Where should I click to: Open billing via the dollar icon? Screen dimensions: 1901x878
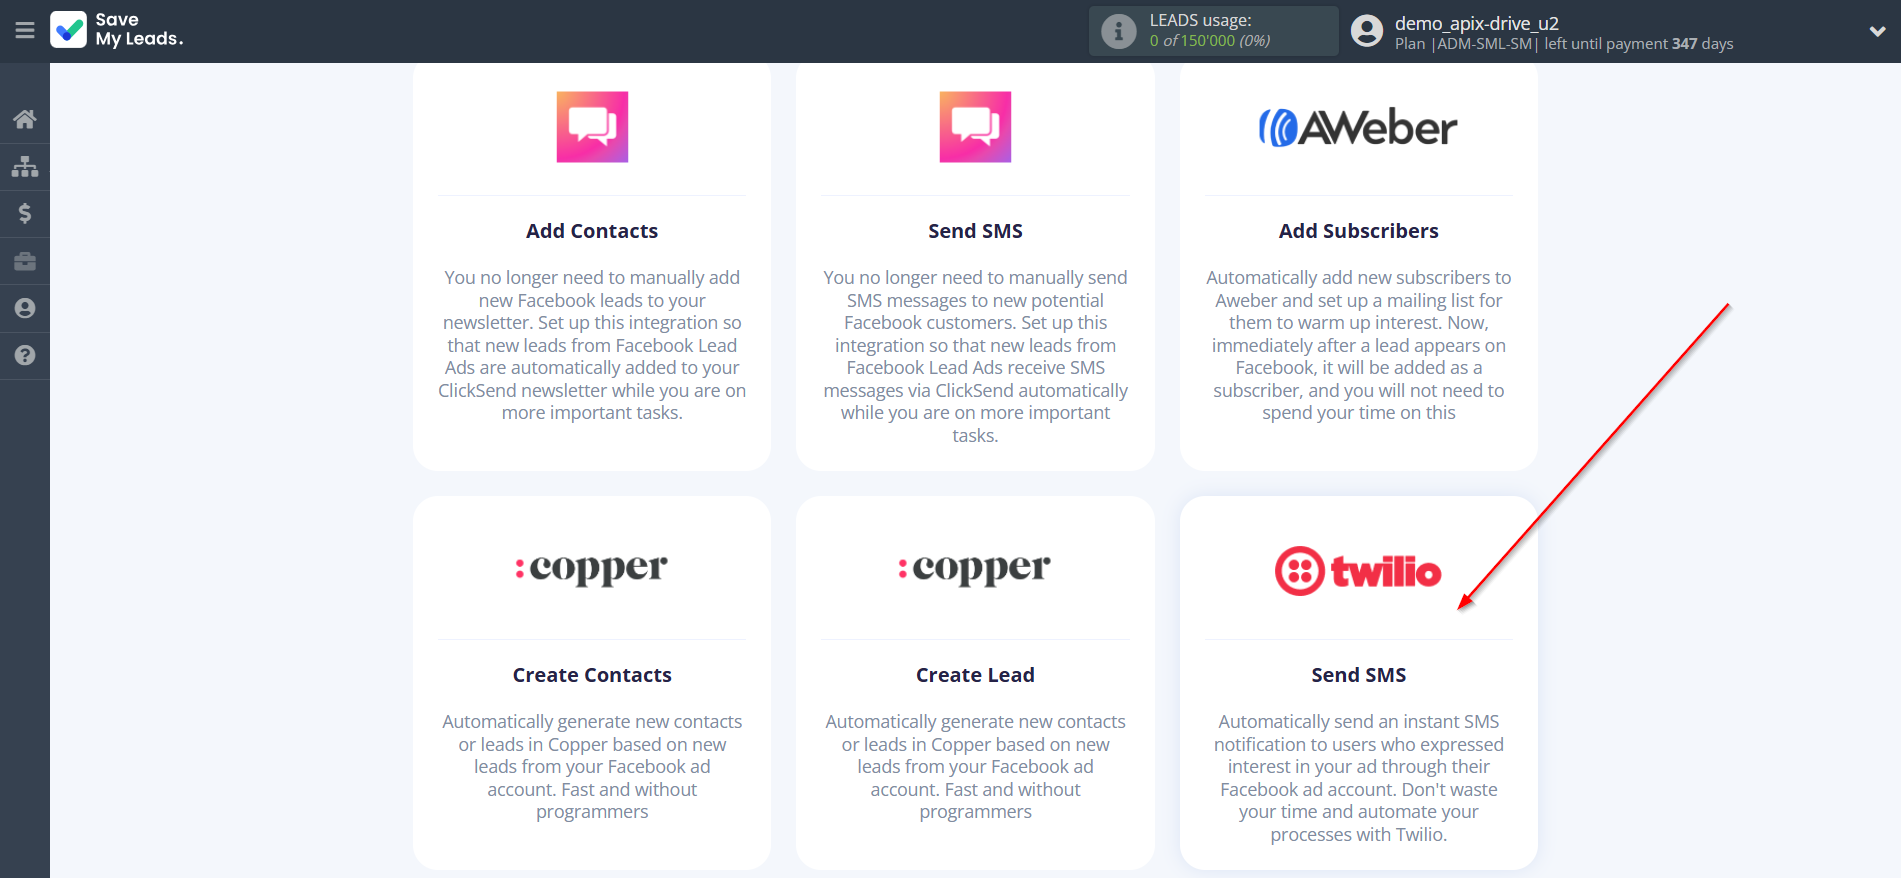[x=25, y=213]
